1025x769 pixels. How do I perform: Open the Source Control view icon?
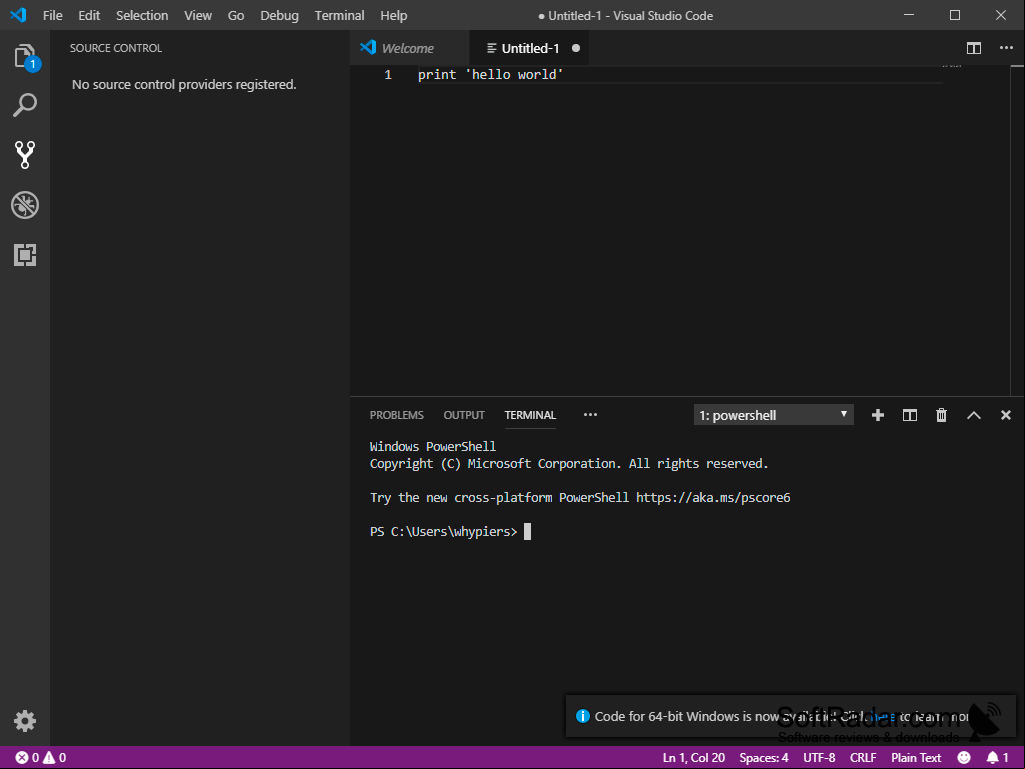(x=25, y=155)
